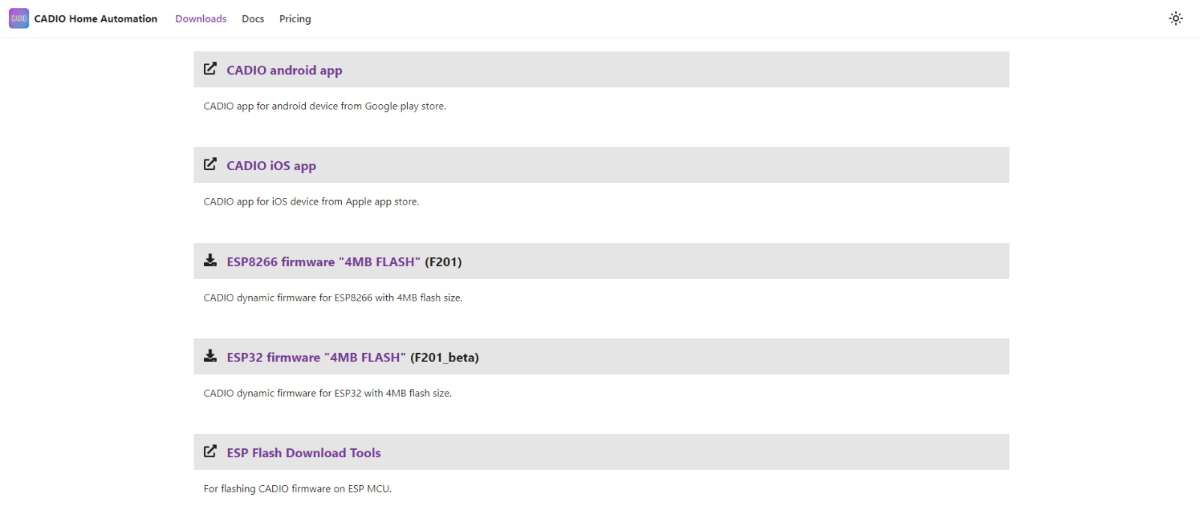Click the (F201_beta) version label
Viewport: 1200px width, 506px height.
point(444,357)
